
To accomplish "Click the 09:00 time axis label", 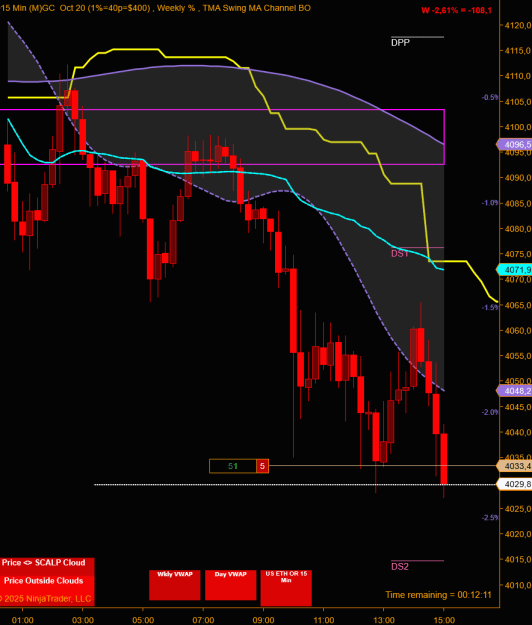I will [263, 620].
